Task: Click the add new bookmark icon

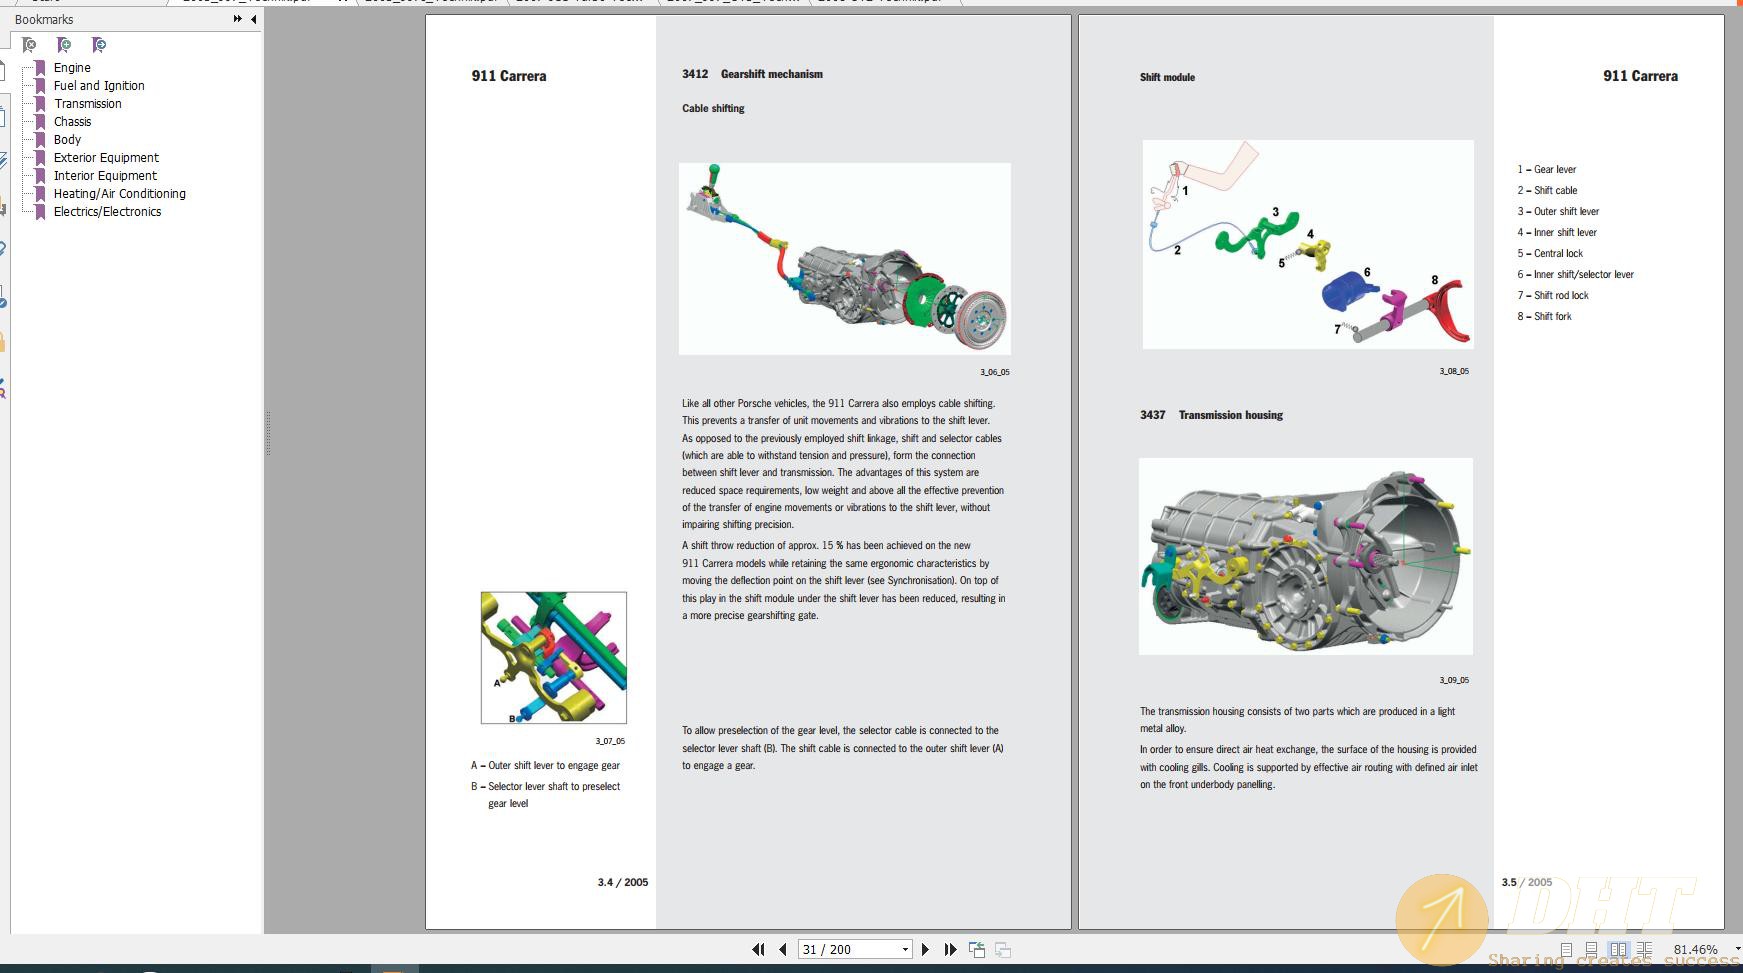Action: coord(64,45)
